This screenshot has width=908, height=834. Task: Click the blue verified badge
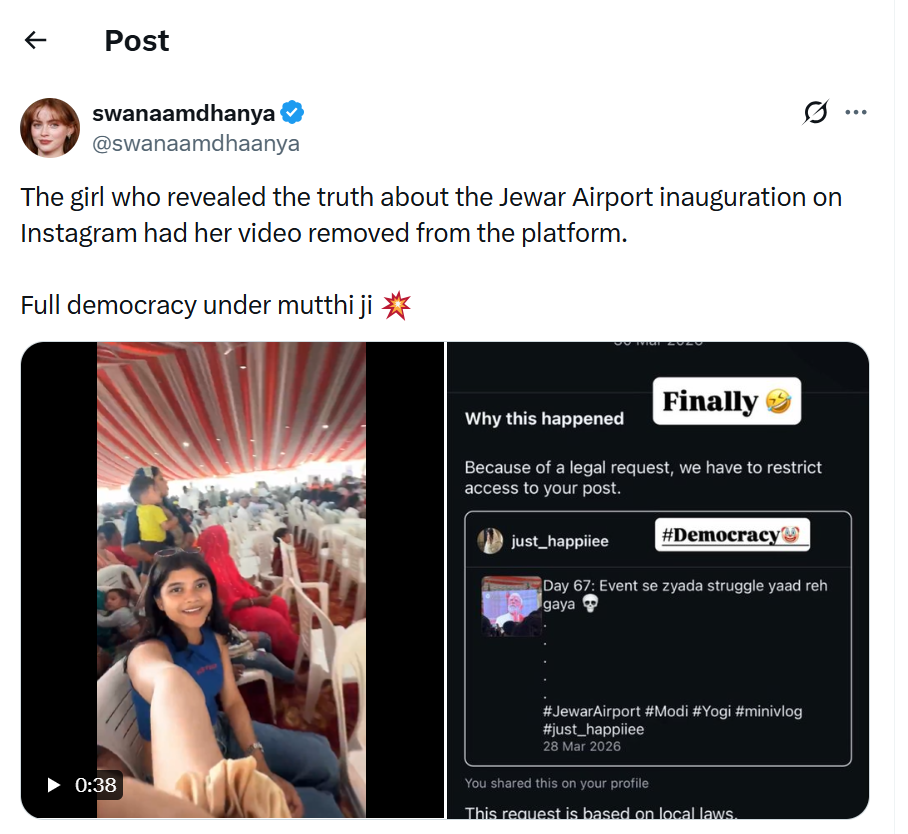point(292,113)
